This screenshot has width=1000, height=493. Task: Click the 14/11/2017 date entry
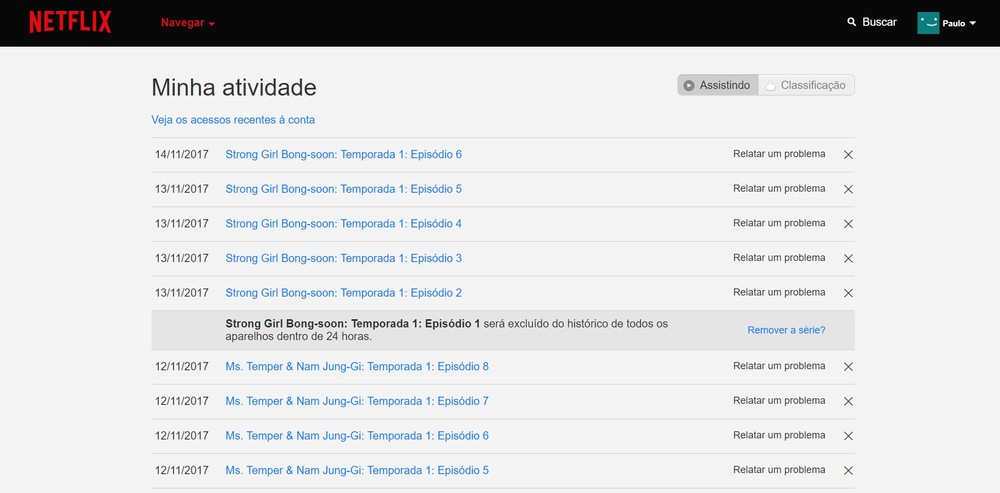coord(182,154)
